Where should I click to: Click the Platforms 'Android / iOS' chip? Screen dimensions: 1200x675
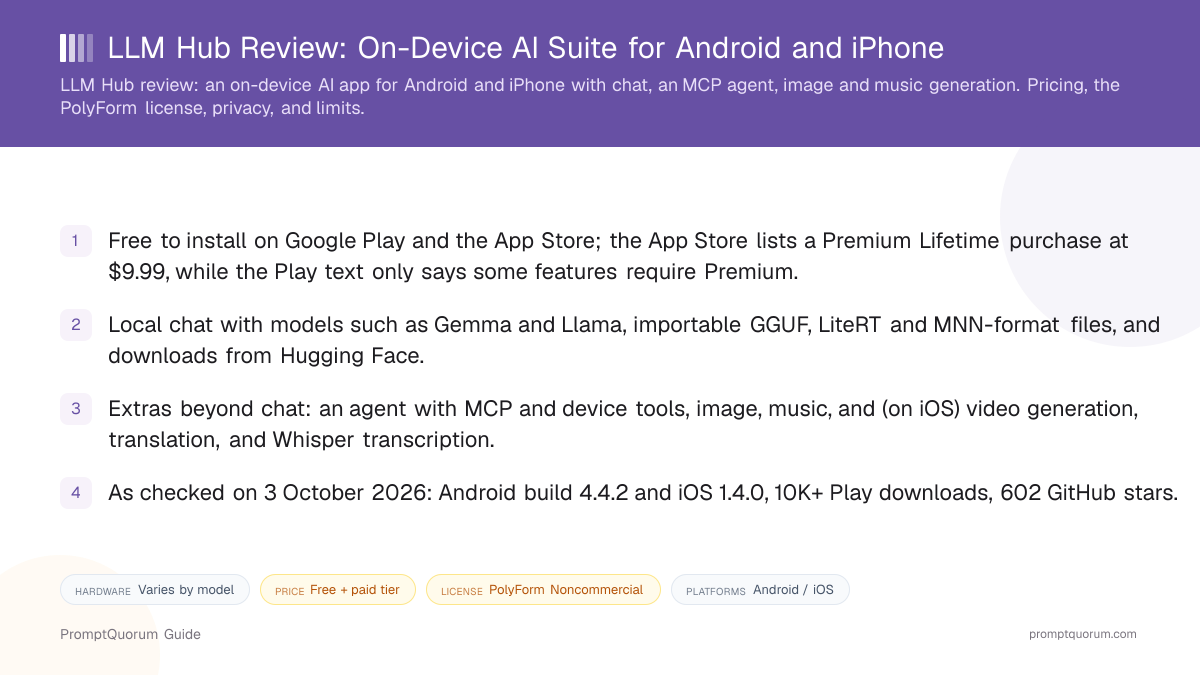pyautogui.click(x=760, y=590)
